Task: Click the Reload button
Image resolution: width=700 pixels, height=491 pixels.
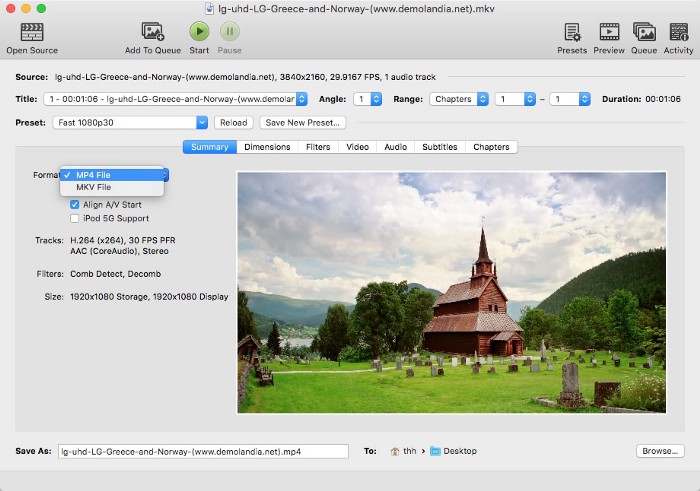Action: coord(234,123)
